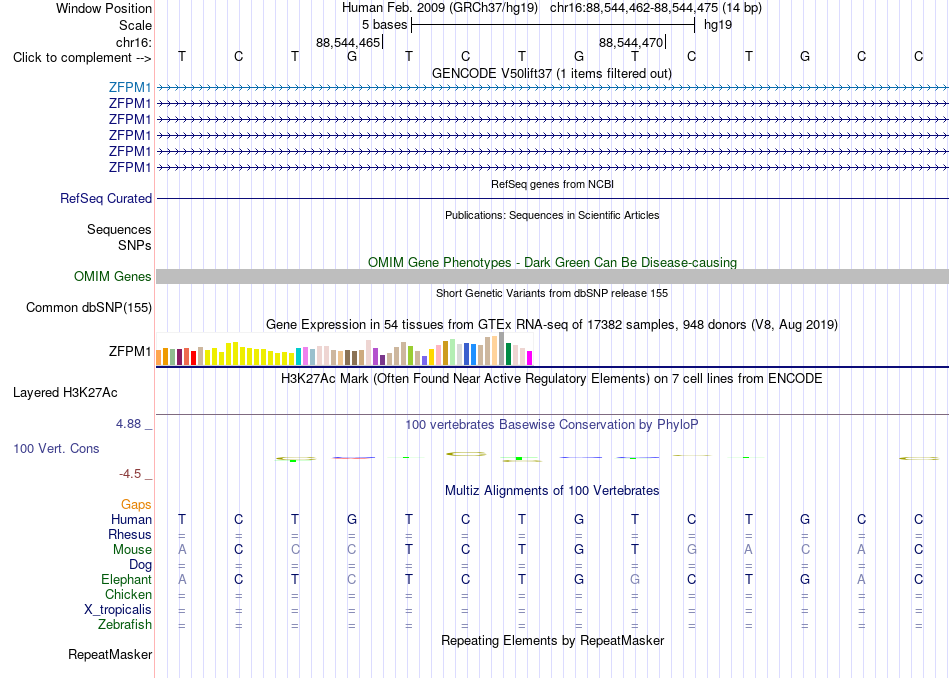Click 'Multiz Alignments of 100 Vertebrates' title
The image size is (950, 678).
(552, 490)
